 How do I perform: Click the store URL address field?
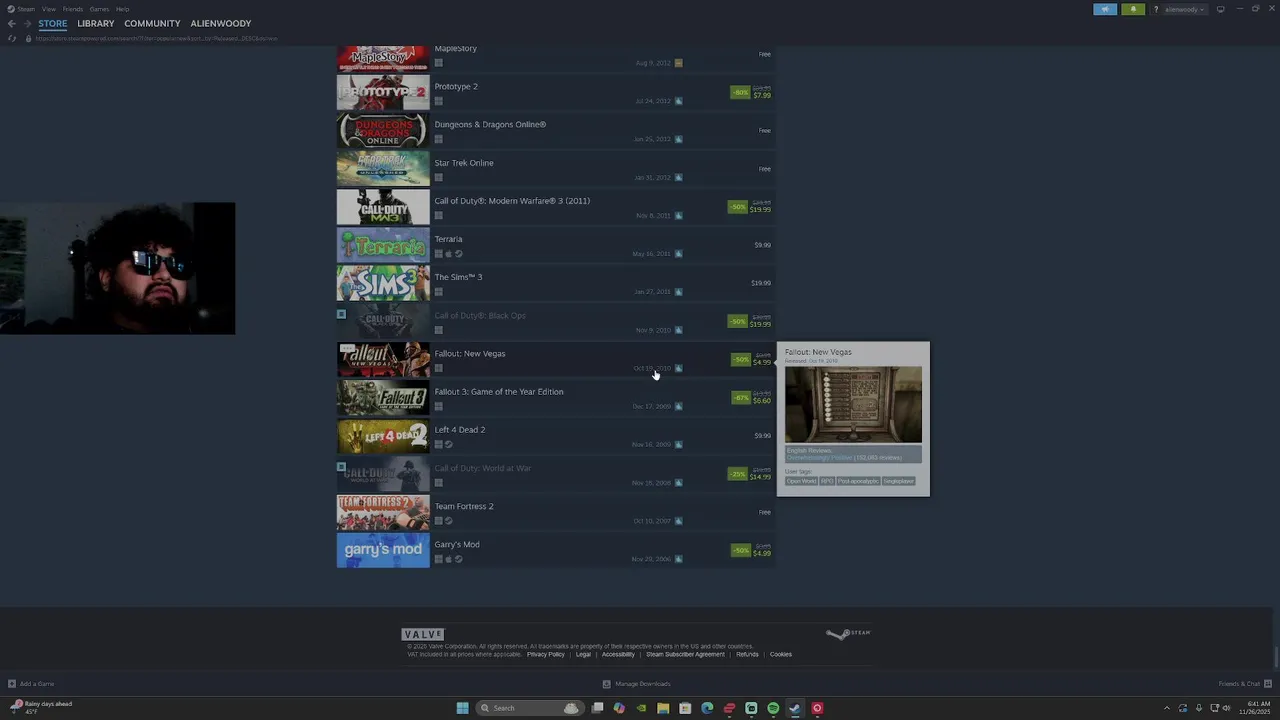click(155, 38)
